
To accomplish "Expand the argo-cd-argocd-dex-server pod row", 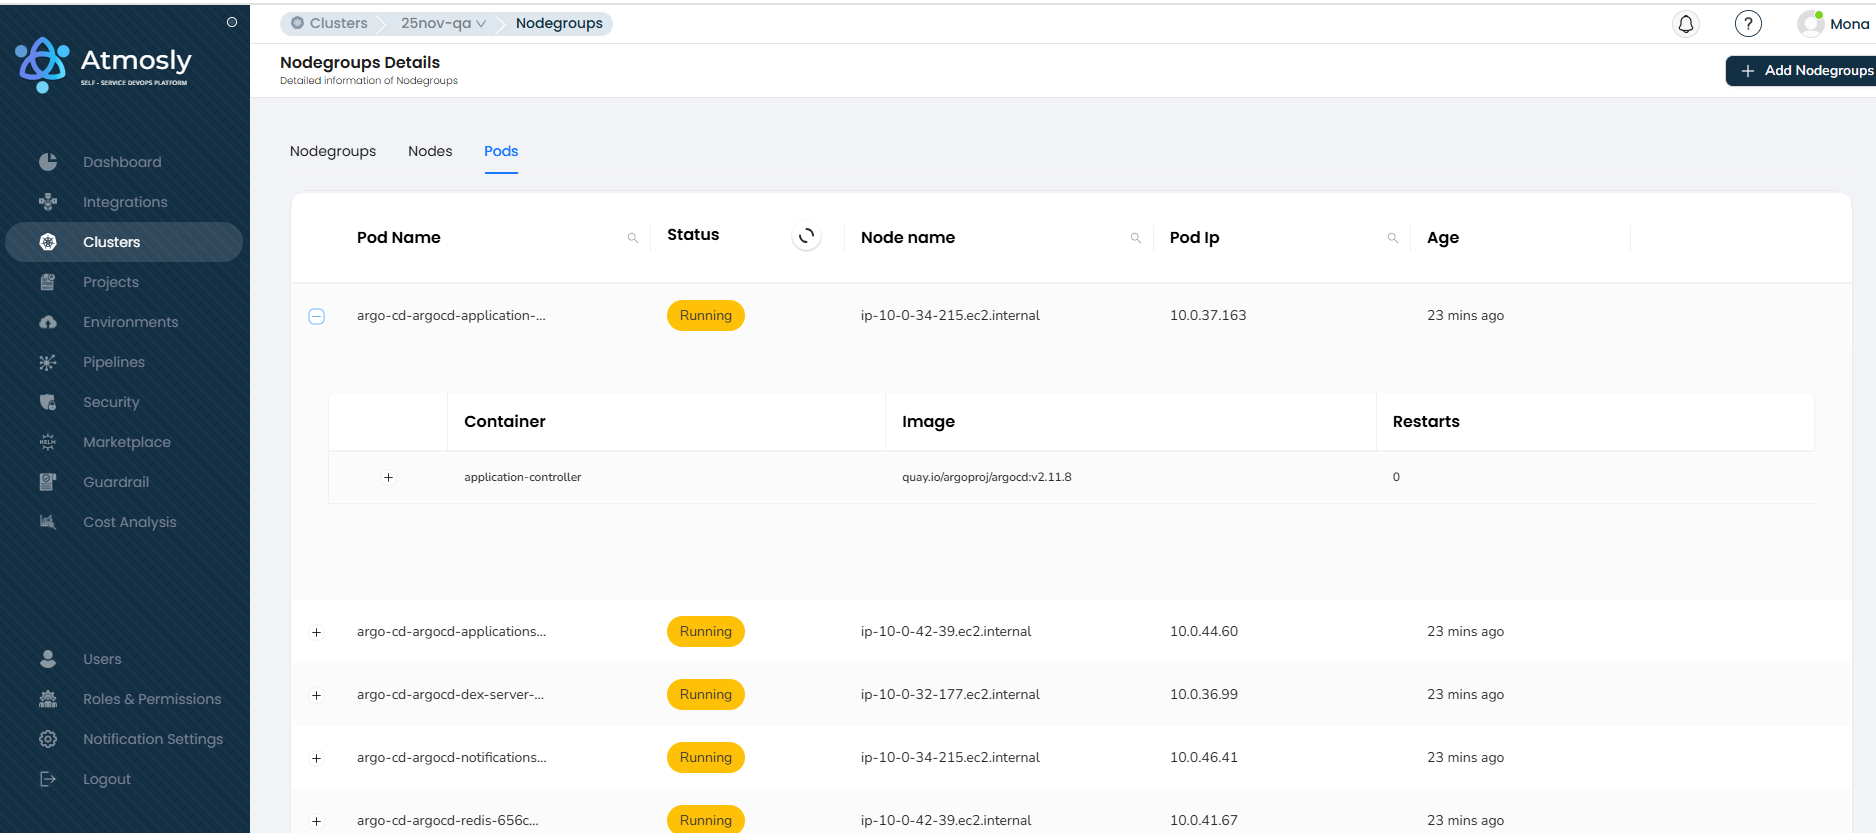I will tap(316, 695).
